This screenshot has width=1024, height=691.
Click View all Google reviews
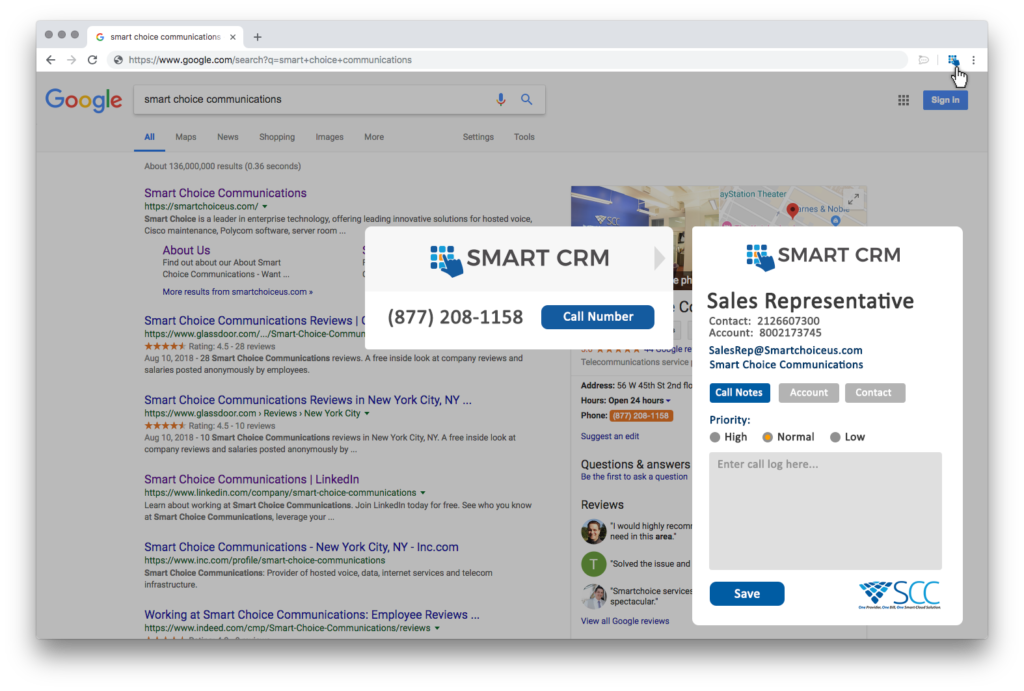click(x=625, y=621)
